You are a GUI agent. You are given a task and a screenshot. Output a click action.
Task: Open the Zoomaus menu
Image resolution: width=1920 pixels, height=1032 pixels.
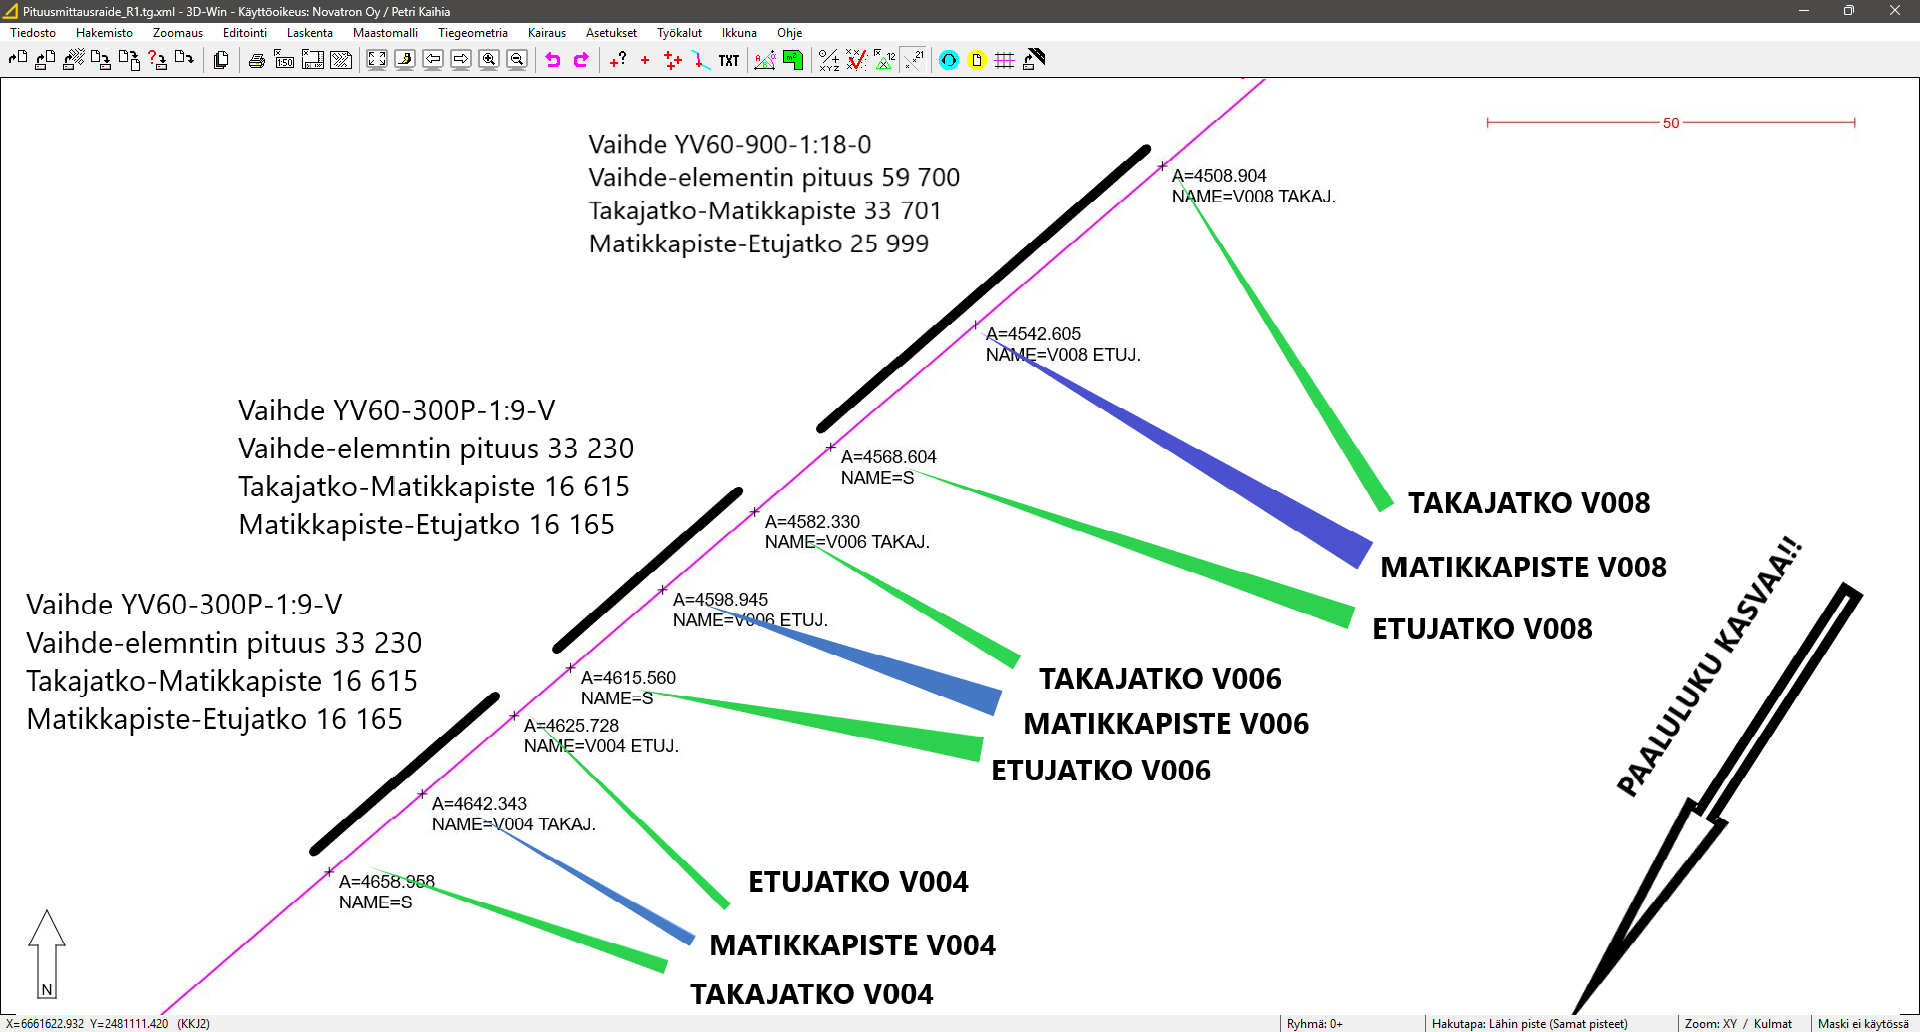(177, 32)
